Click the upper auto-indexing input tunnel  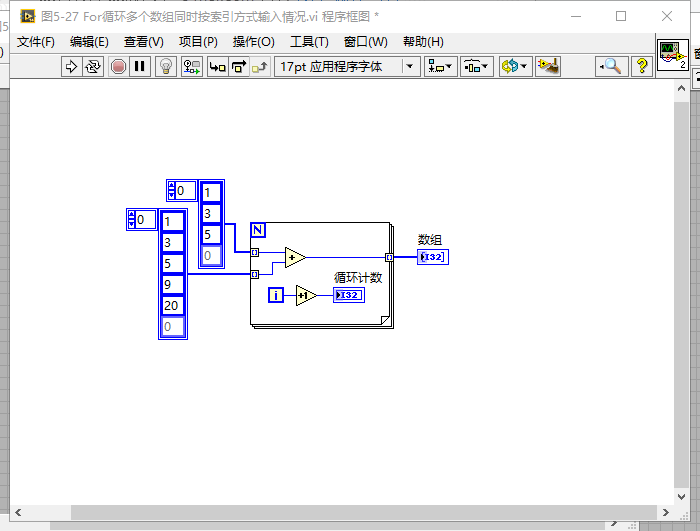[254, 252]
